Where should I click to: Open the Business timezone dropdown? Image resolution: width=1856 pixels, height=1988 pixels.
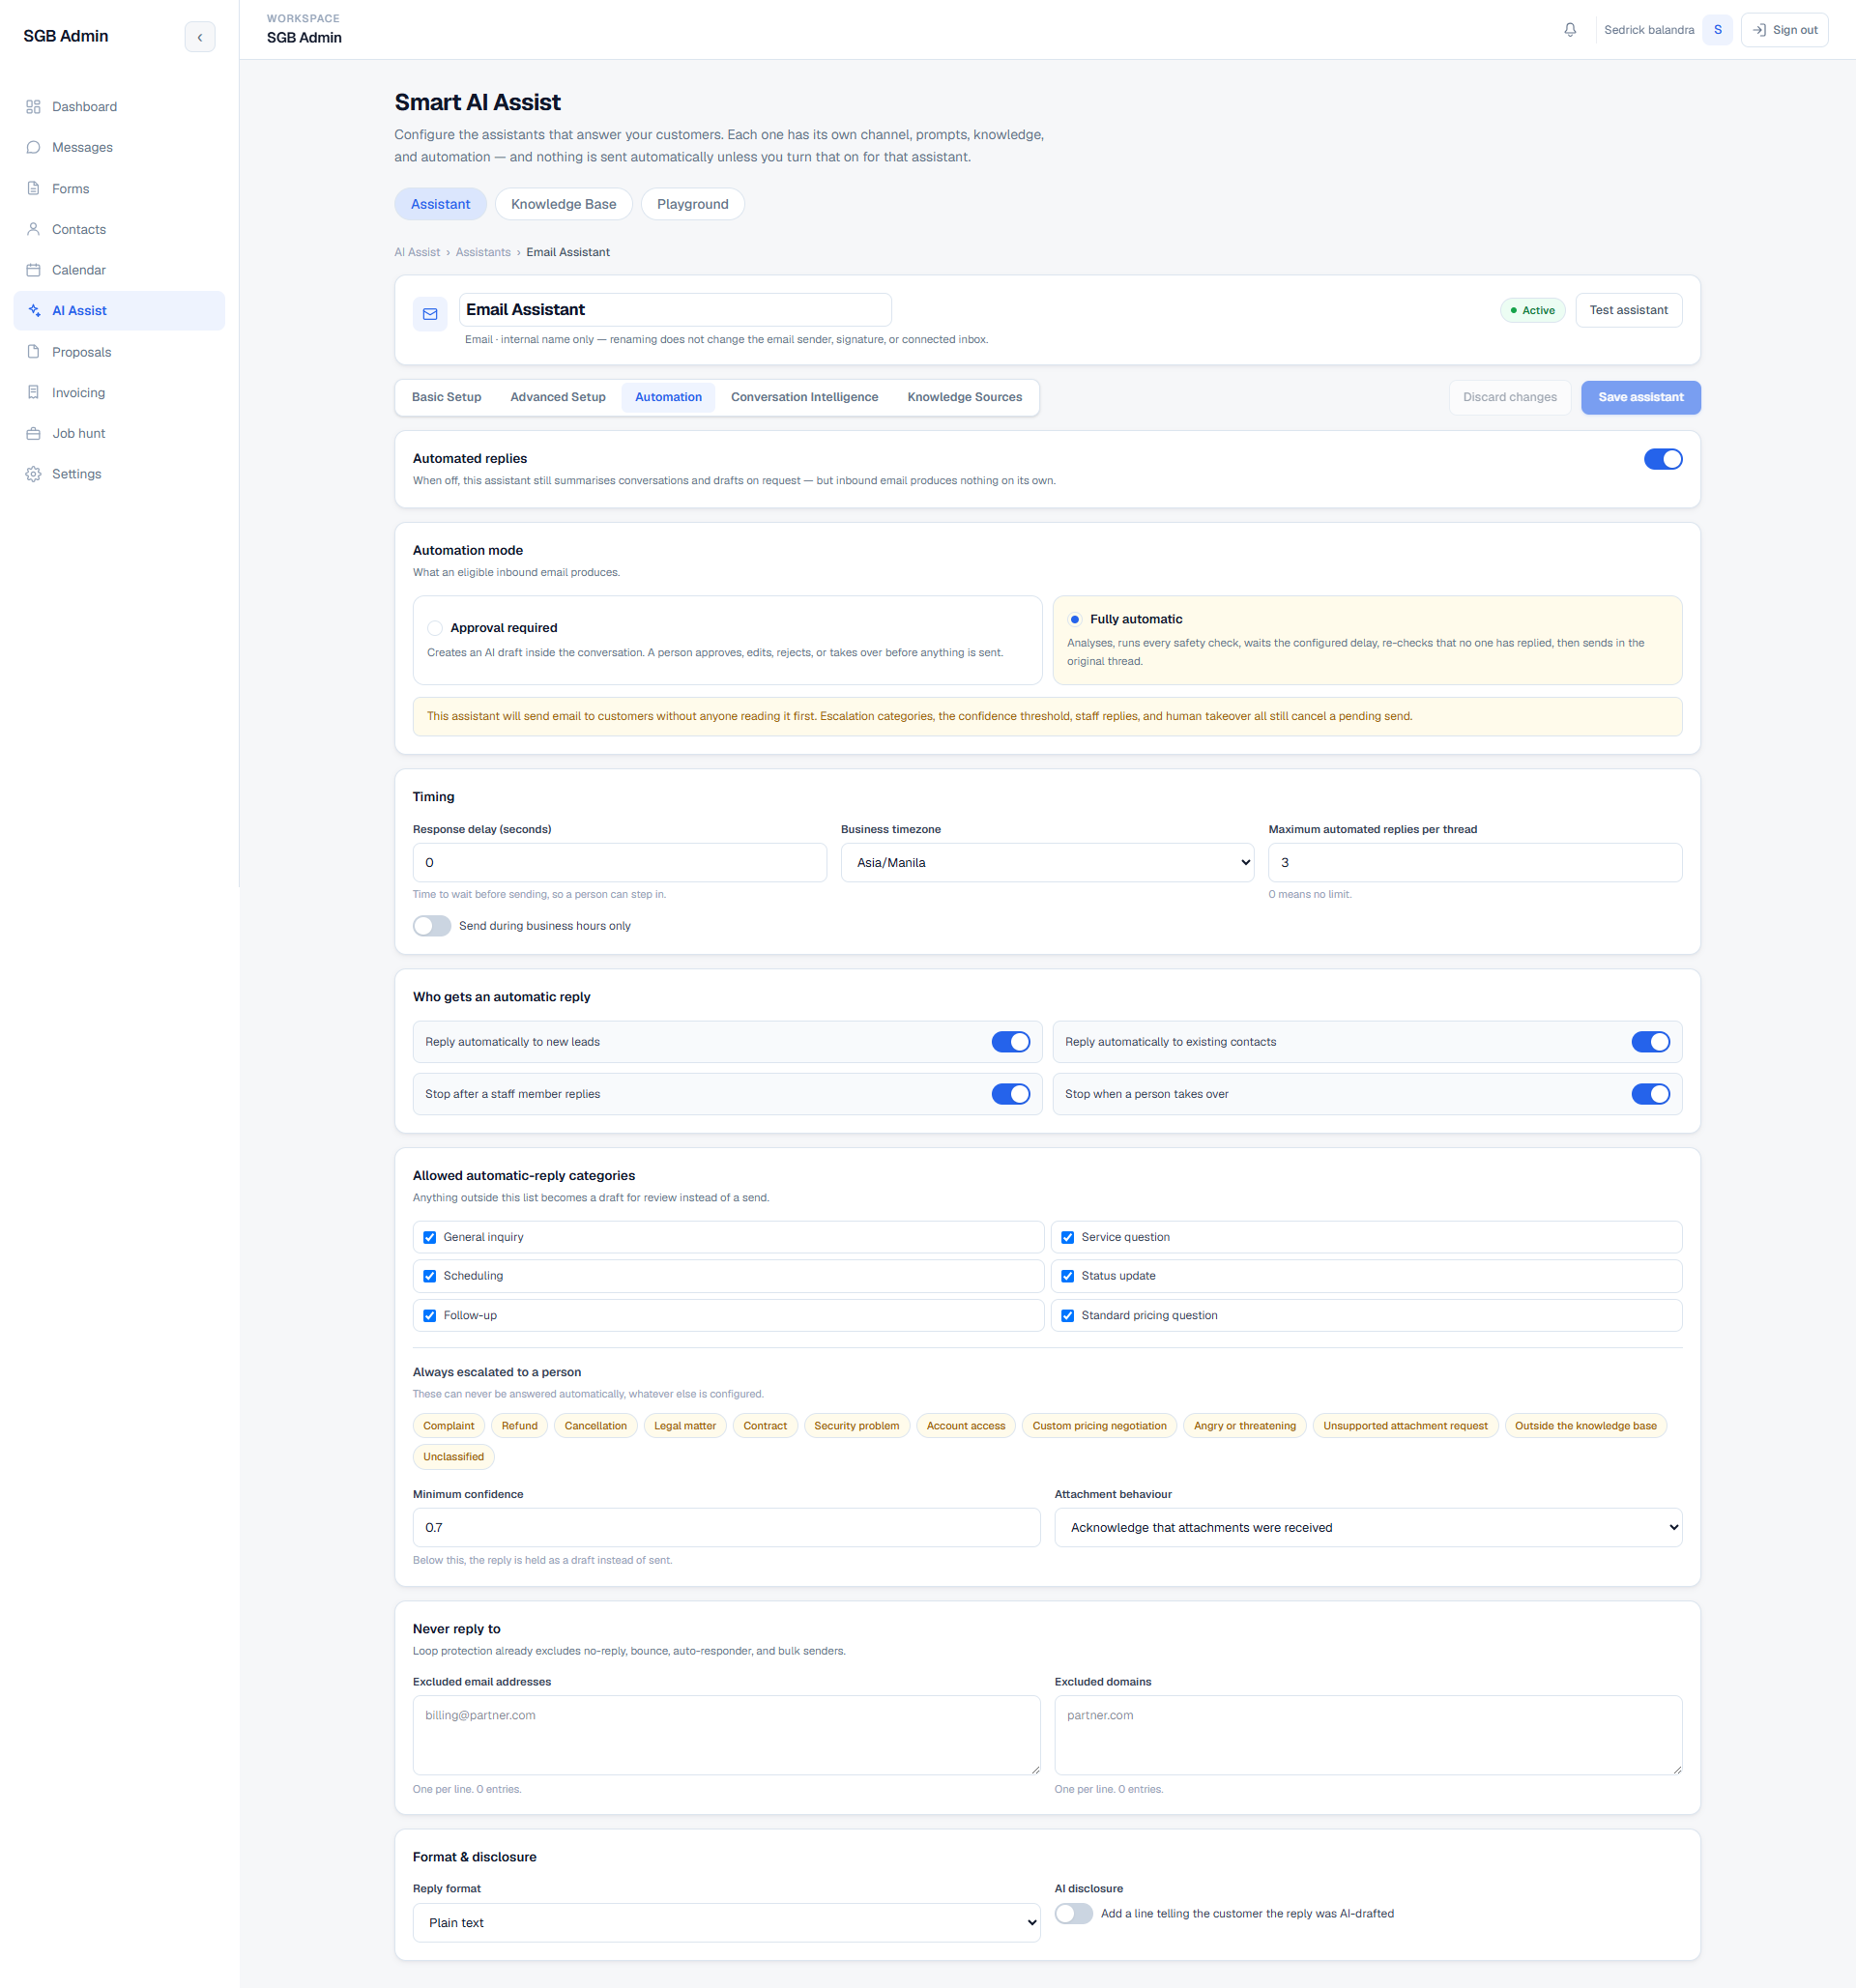(x=1047, y=862)
